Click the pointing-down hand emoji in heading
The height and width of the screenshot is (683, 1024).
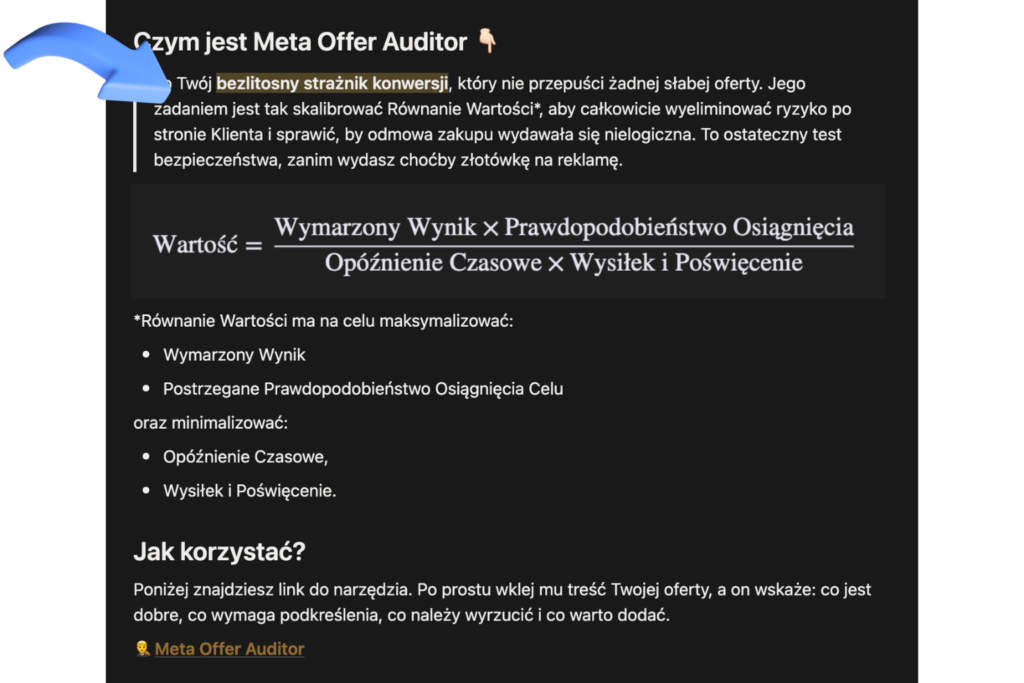[x=487, y=42]
